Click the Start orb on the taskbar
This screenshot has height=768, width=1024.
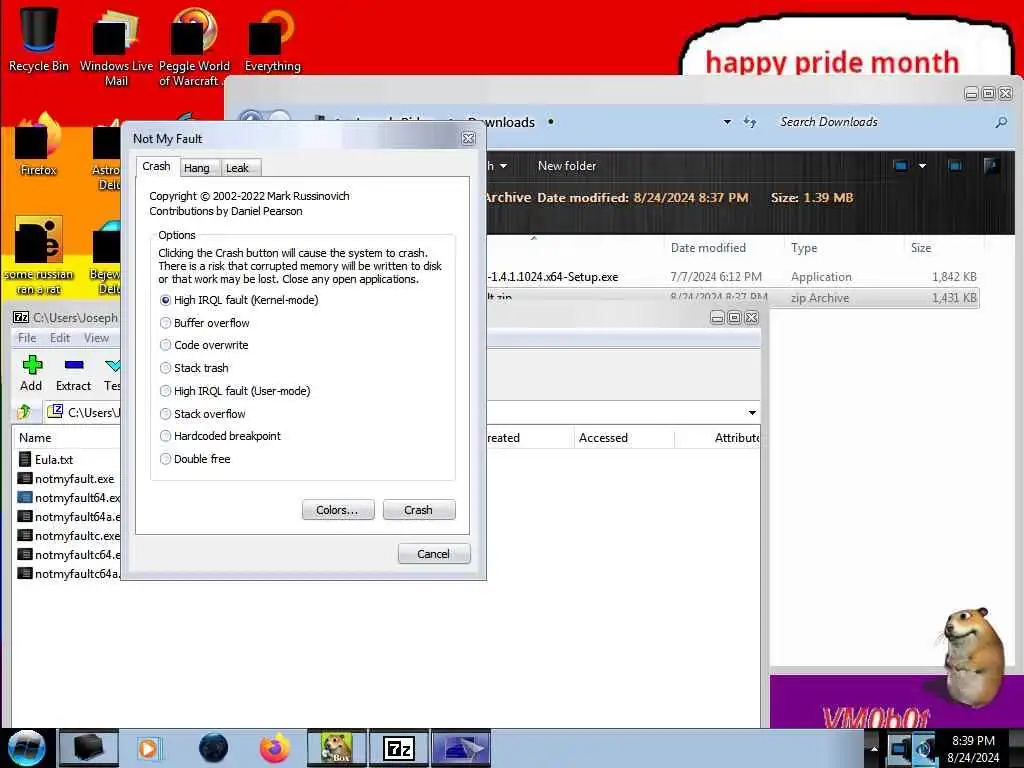[x=26, y=748]
